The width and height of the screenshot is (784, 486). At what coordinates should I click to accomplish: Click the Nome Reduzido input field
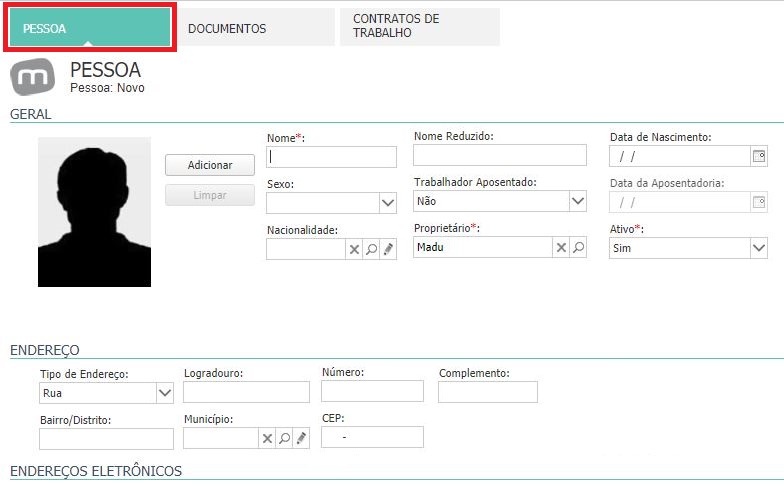500,155
